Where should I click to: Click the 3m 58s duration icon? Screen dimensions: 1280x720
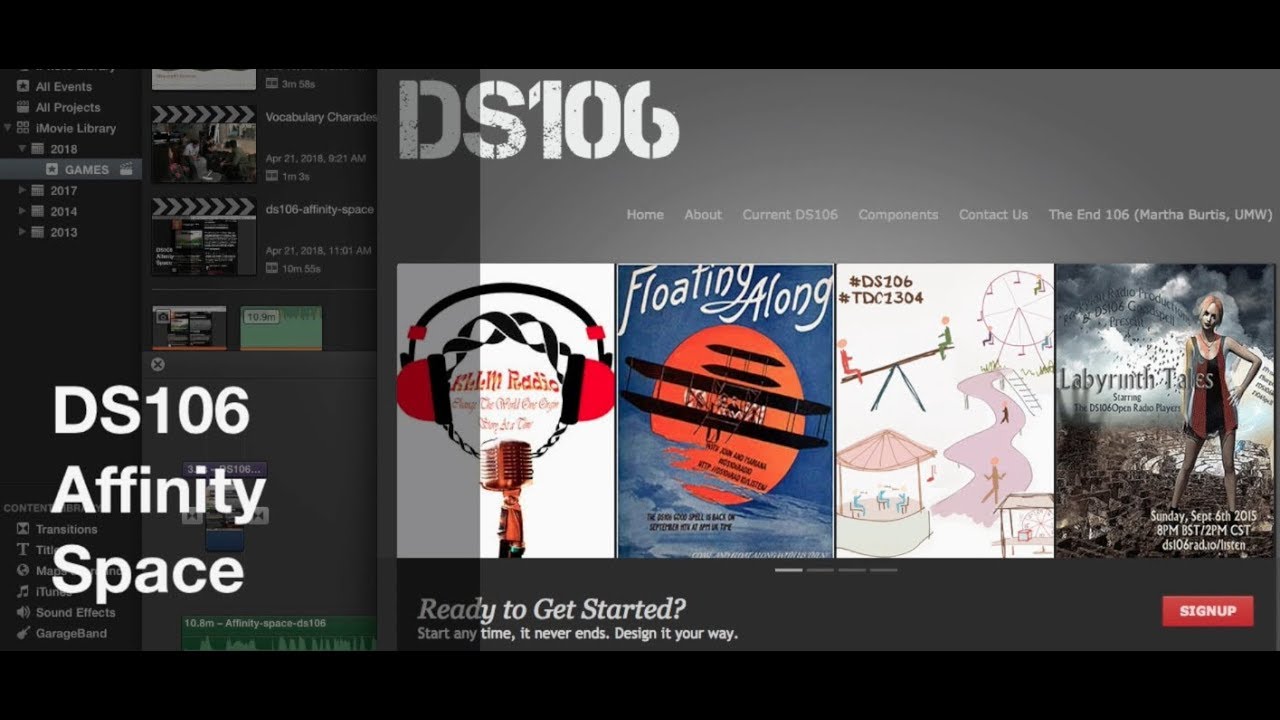pos(271,85)
